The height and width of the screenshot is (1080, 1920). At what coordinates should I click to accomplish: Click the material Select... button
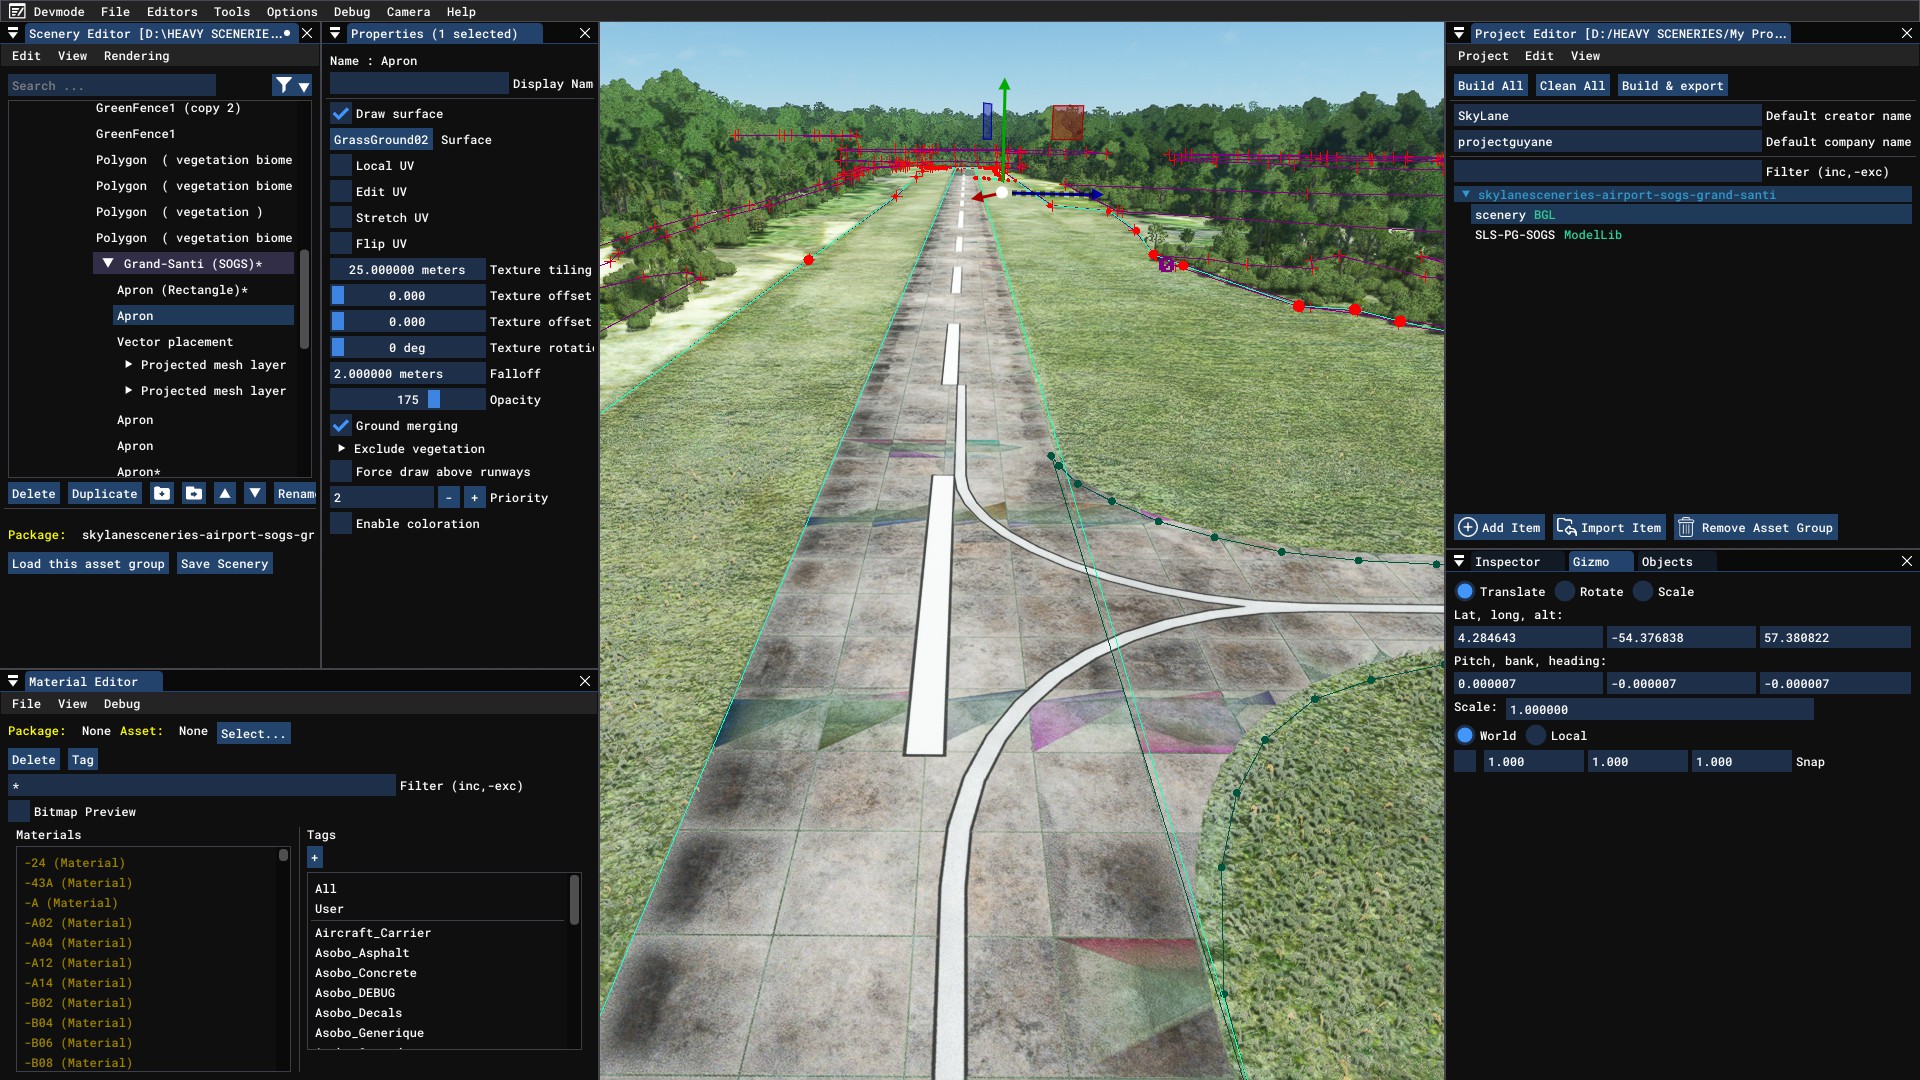click(x=253, y=733)
